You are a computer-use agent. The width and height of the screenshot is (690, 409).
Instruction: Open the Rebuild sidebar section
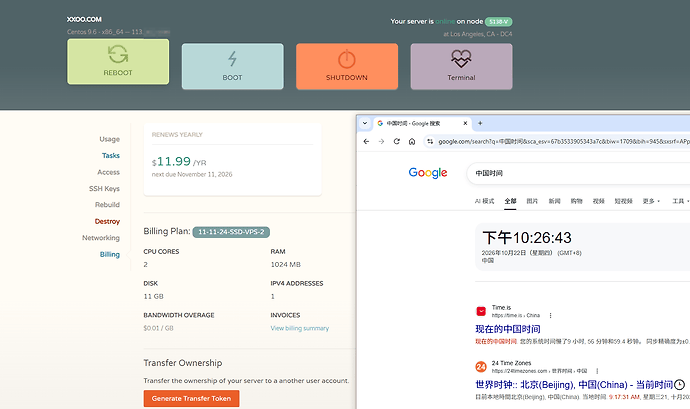point(107,205)
